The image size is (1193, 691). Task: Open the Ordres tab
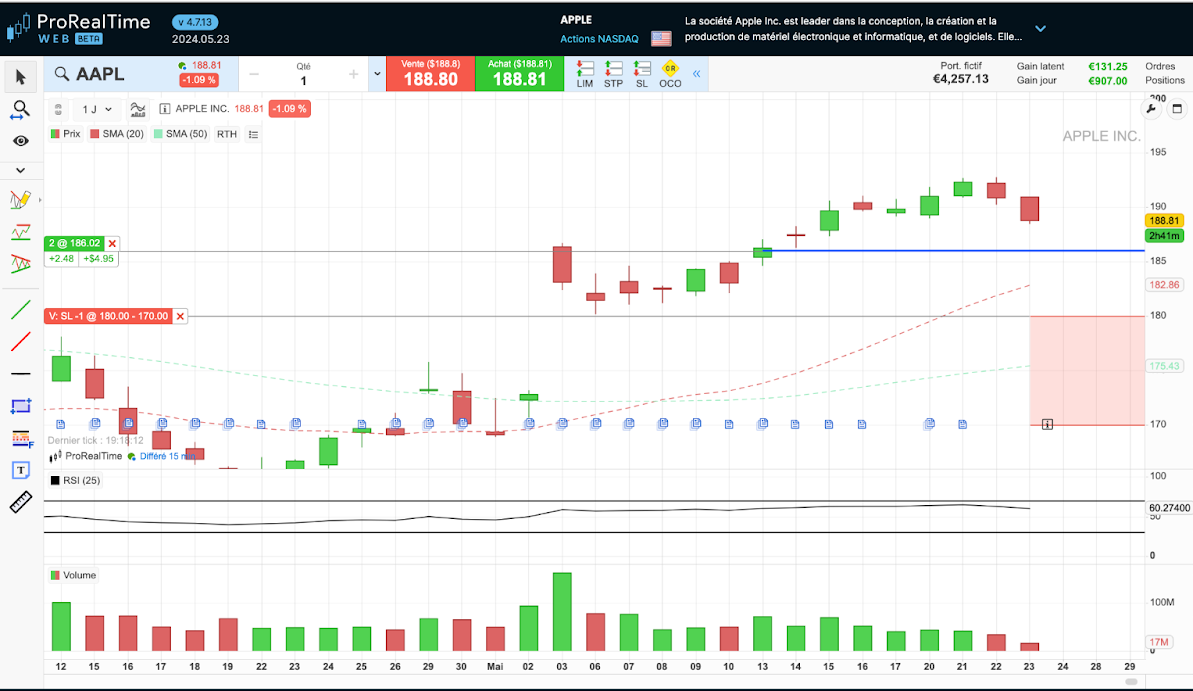[x=1160, y=66]
